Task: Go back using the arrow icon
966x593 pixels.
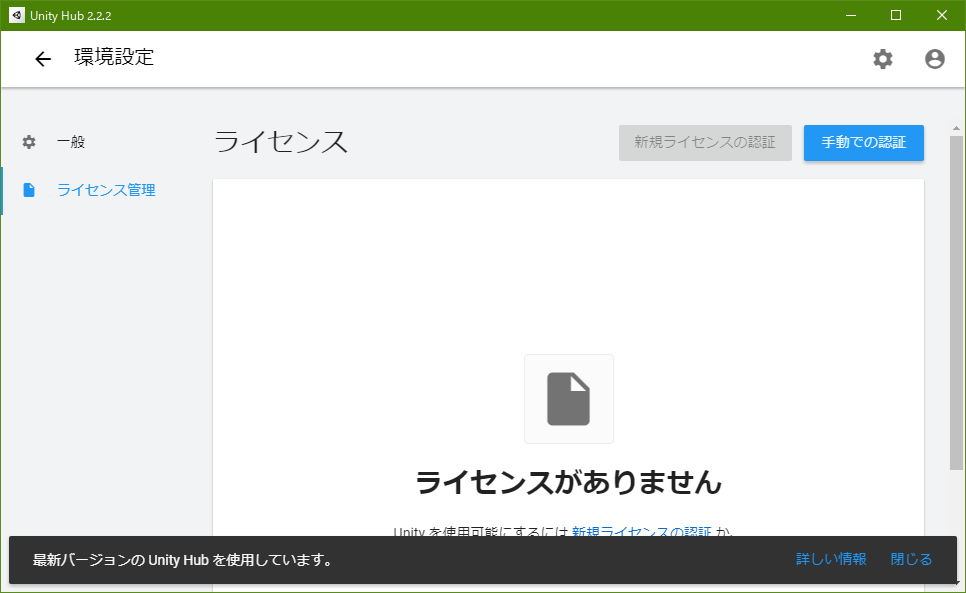Action: 43,59
